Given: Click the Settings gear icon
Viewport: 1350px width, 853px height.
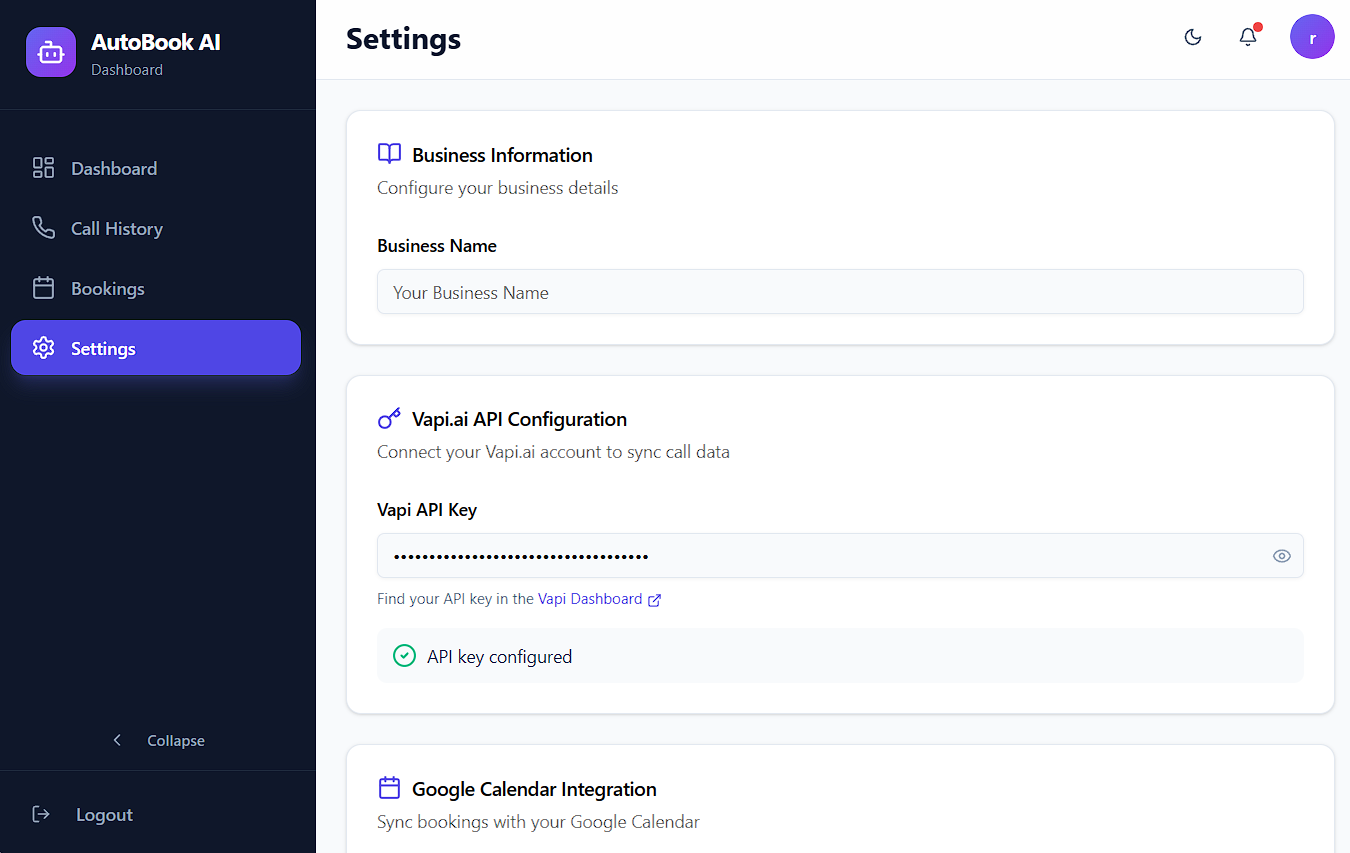Looking at the screenshot, I should [43, 348].
